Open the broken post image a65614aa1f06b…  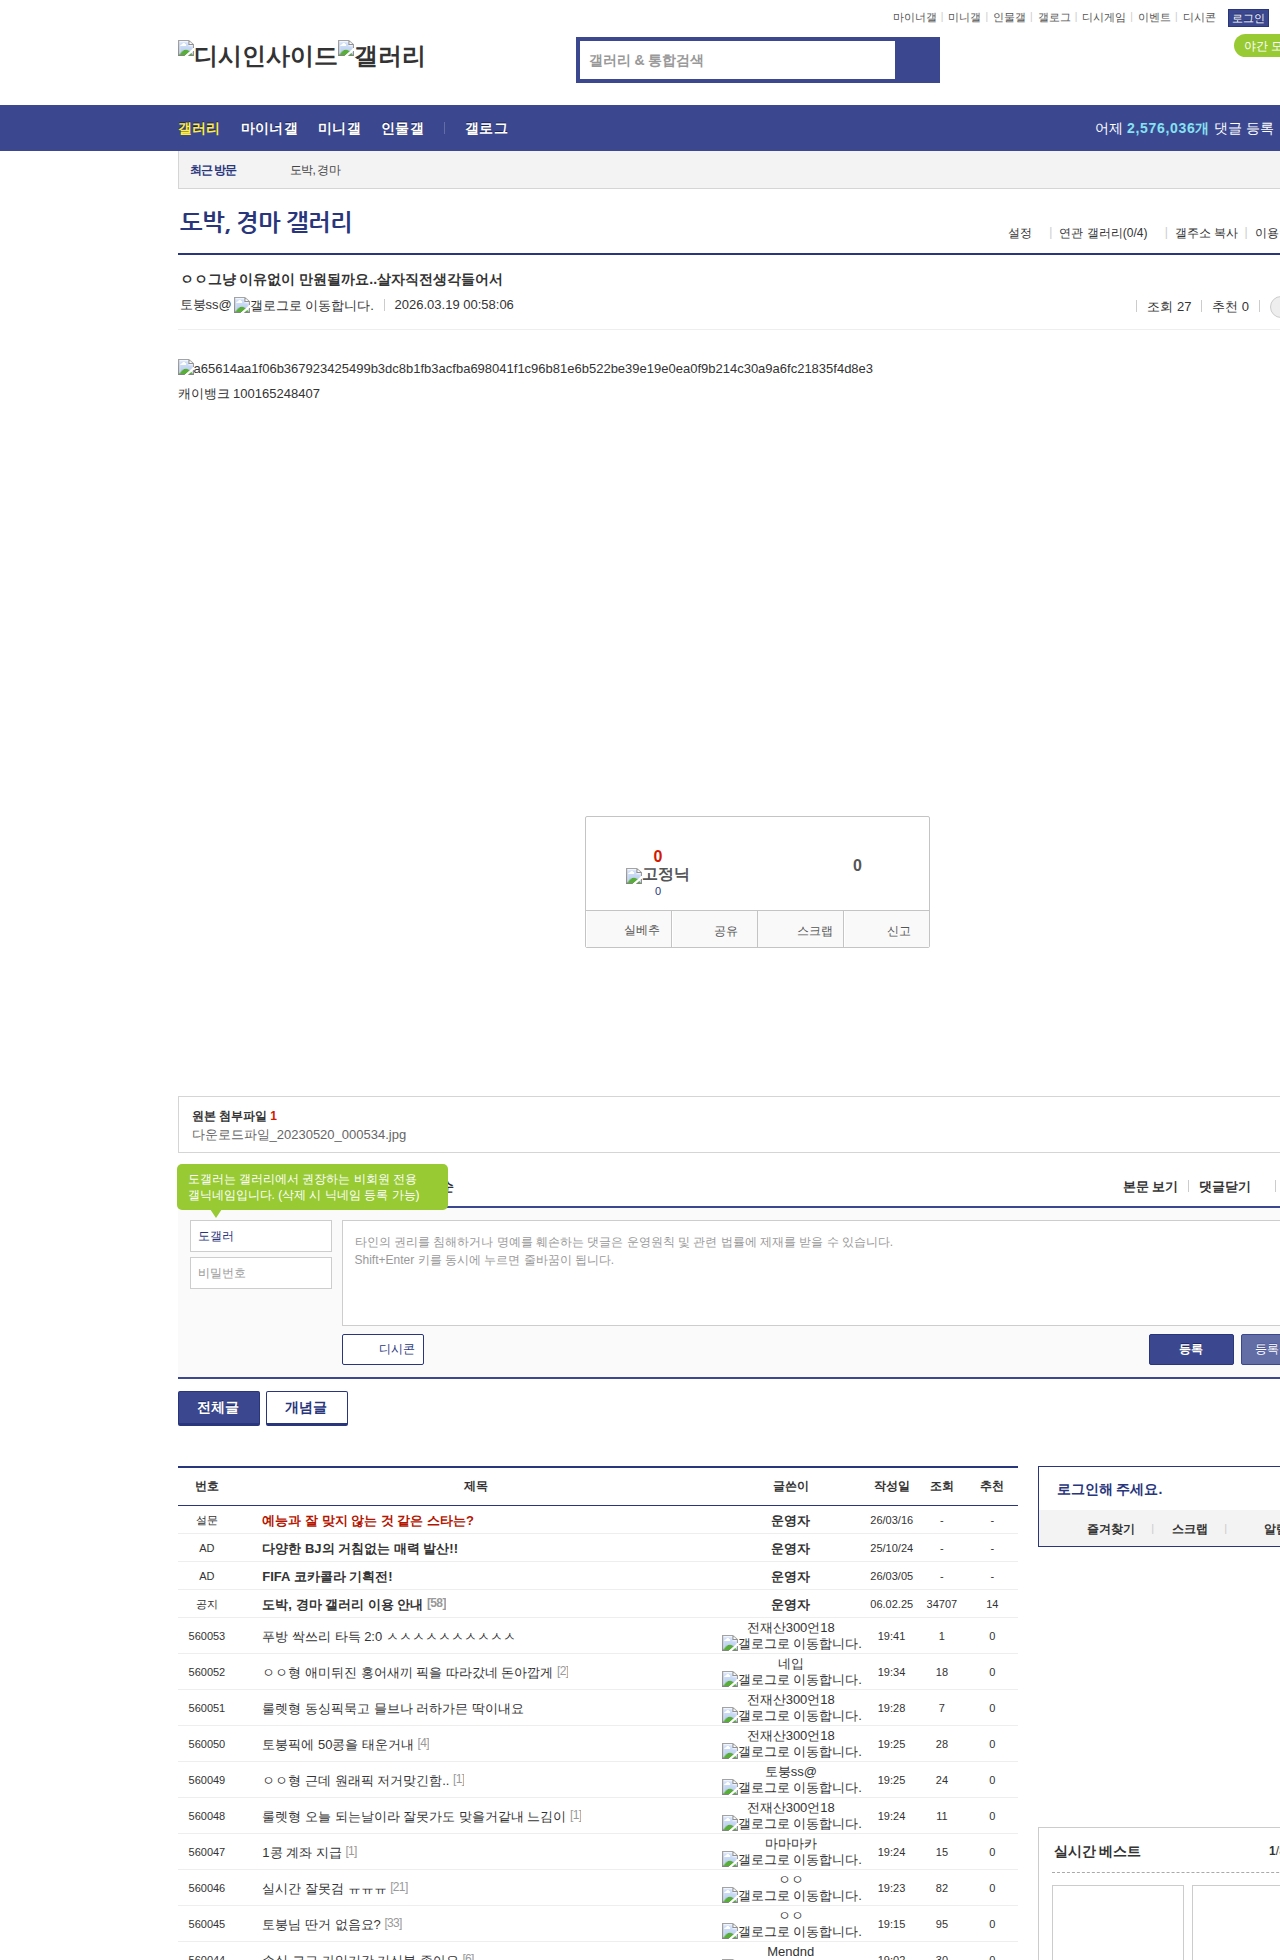[525, 369]
